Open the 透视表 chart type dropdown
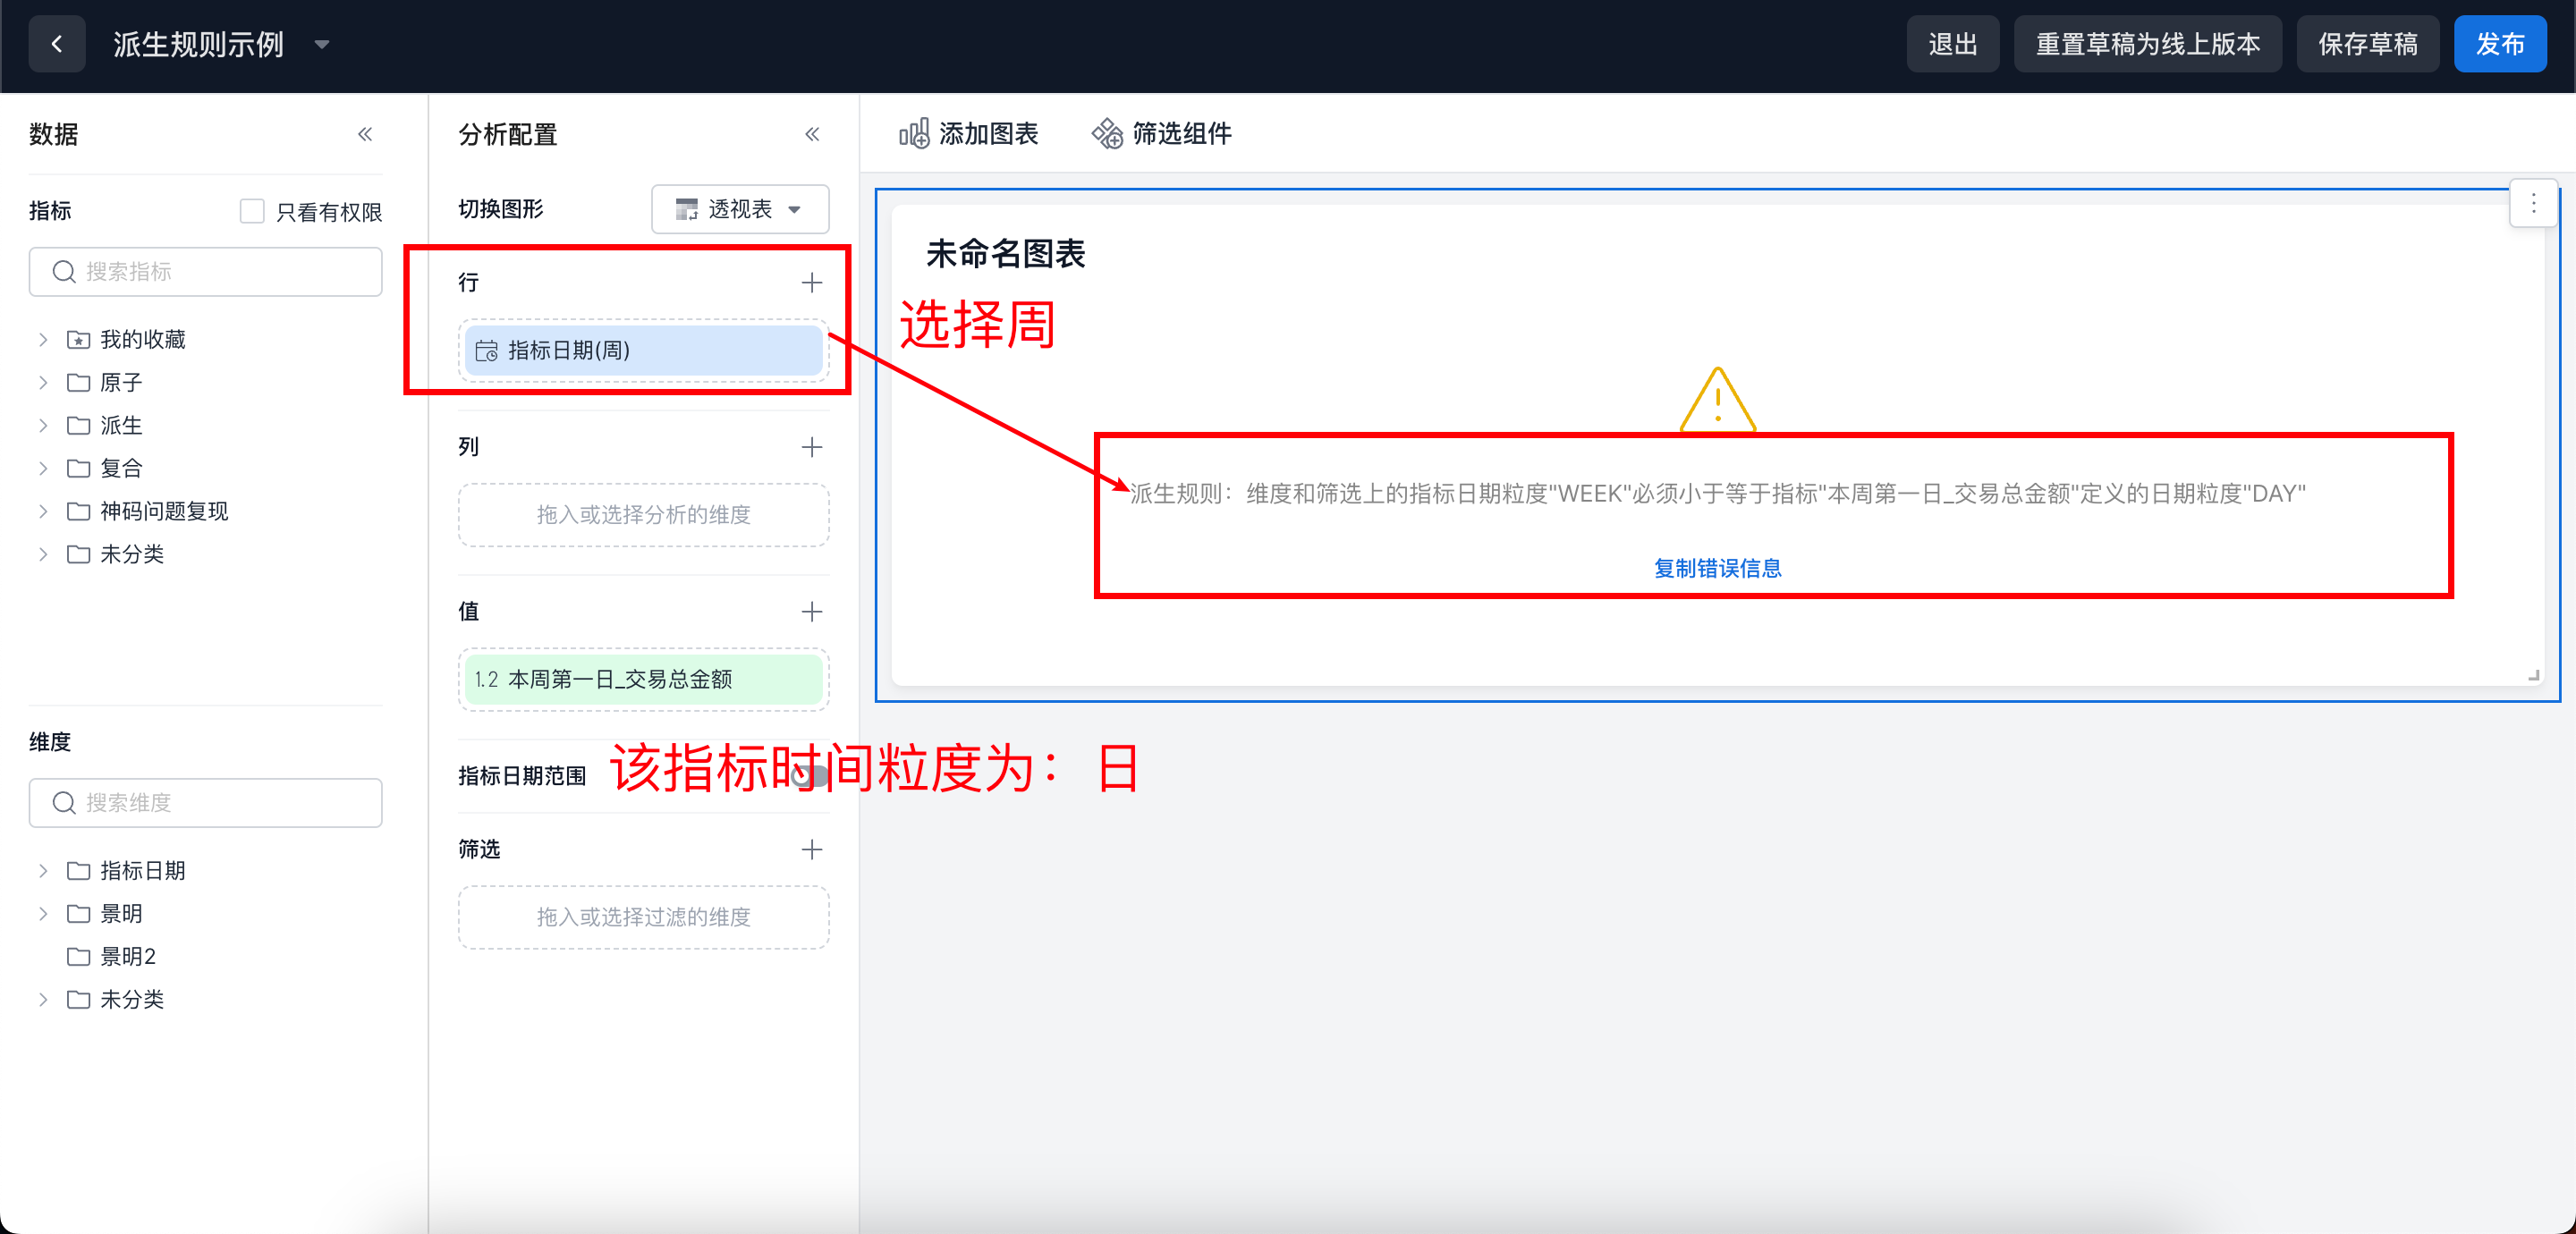This screenshot has height=1234, width=2576. pos(740,209)
